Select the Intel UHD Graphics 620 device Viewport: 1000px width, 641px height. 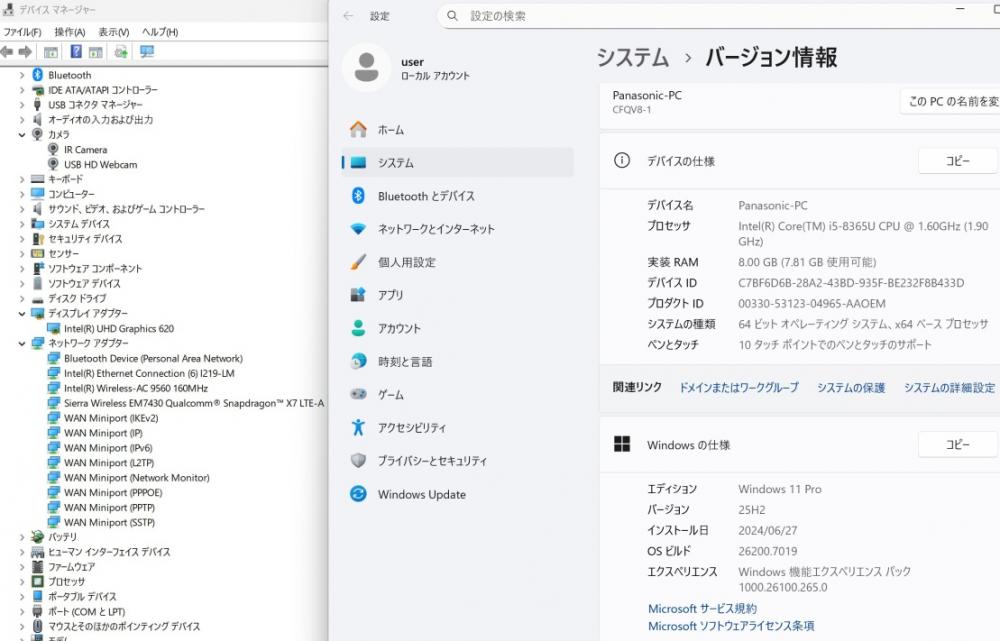point(118,328)
